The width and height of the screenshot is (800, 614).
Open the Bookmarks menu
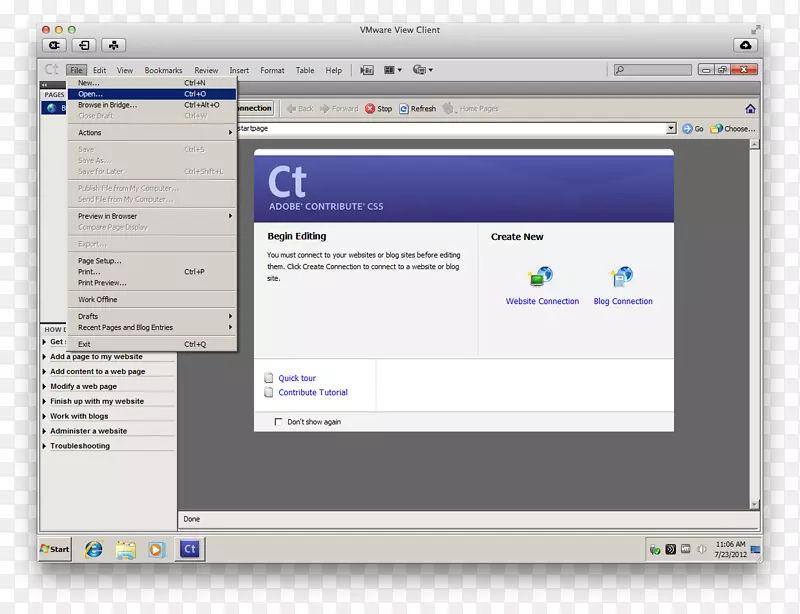(163, 71)
